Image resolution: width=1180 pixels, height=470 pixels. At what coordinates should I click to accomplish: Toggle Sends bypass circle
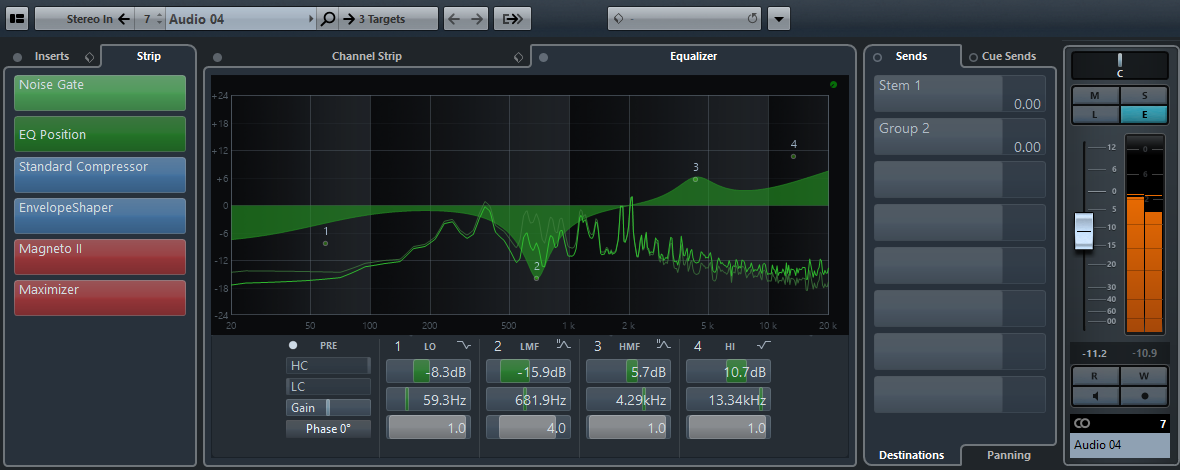877,57
